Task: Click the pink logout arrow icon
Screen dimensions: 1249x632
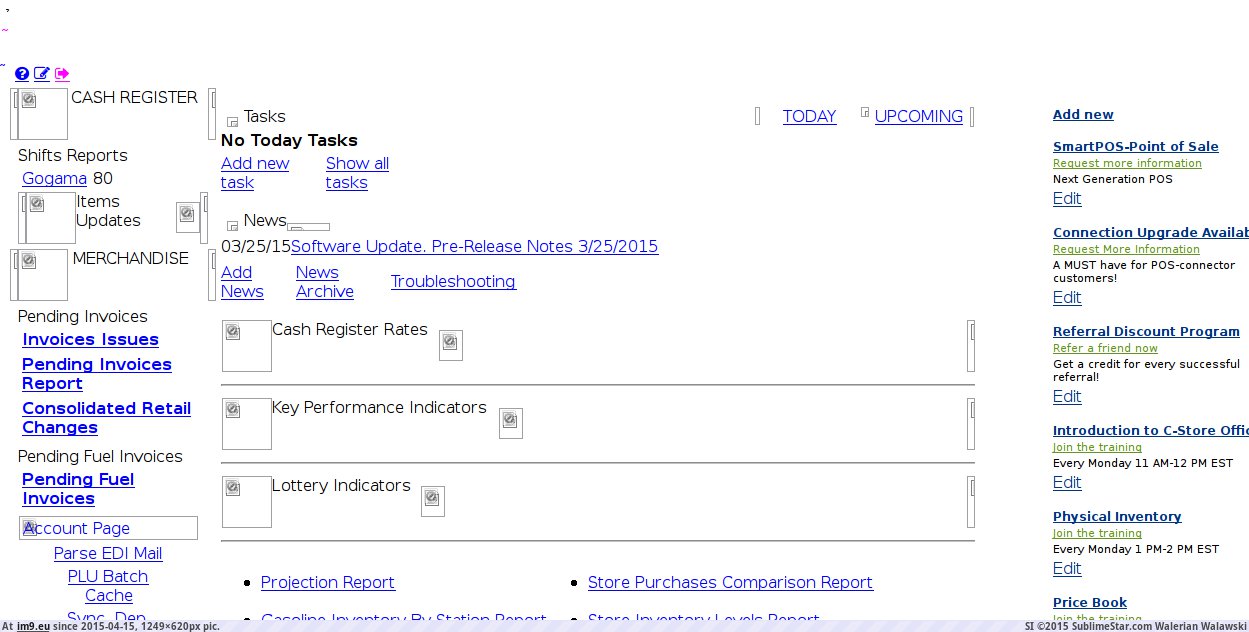Action: click(x=62, y=74)
